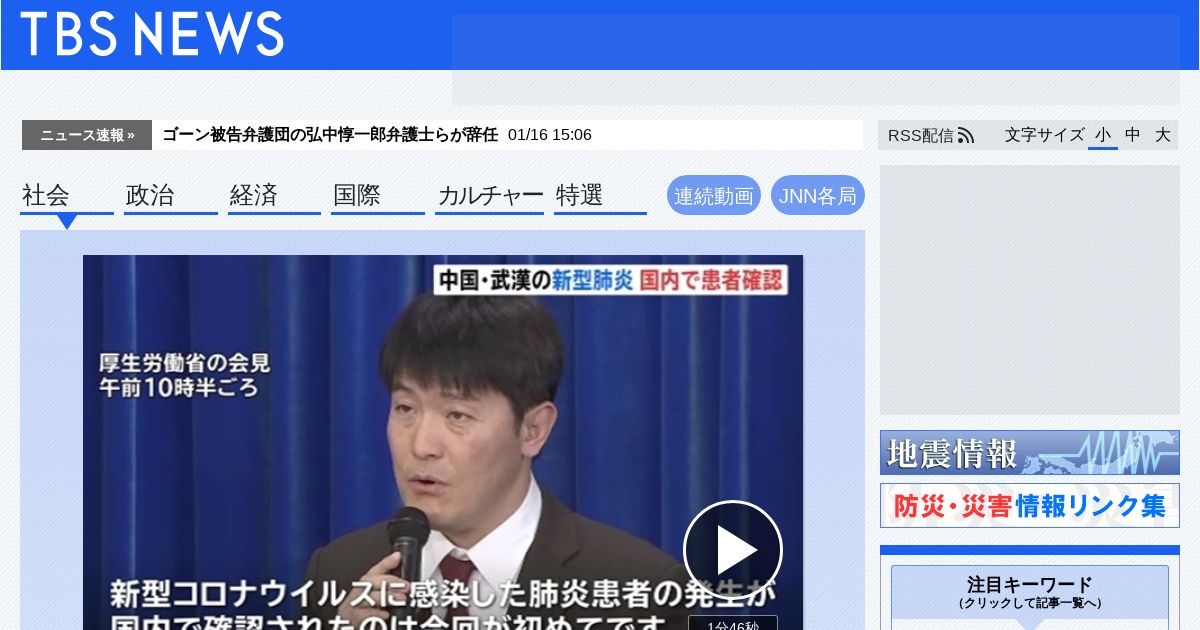Click the 01/16 15:06 timestamp

(550, 135)
